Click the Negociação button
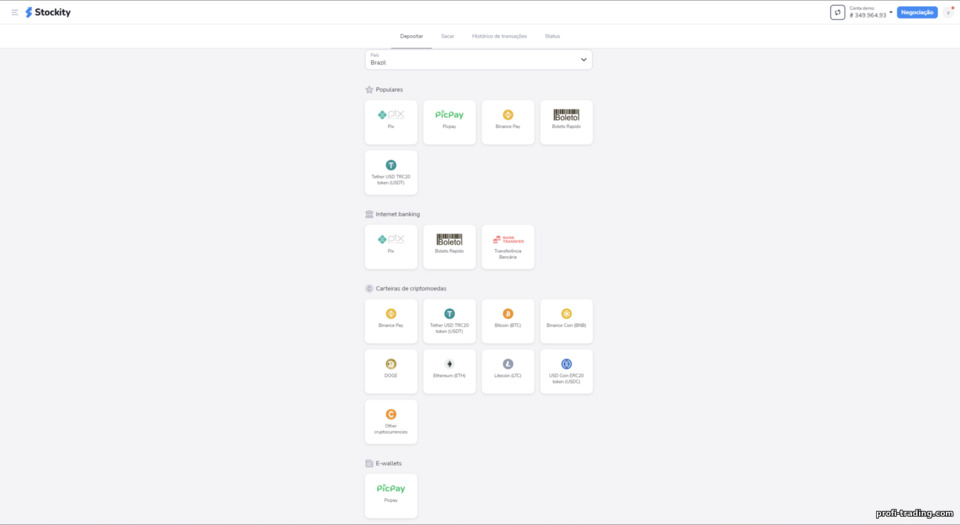This screenshot has width=960, height=525. (917, 12)
